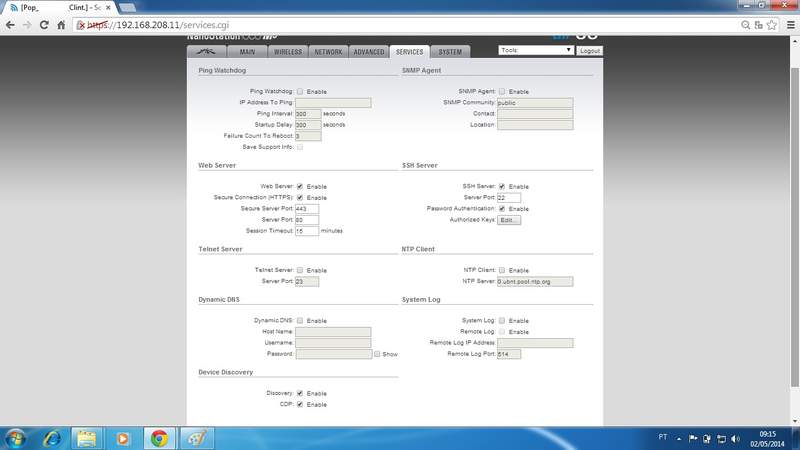Click the Windows Start button
This screenshot has width=800, height=450.
15,438
